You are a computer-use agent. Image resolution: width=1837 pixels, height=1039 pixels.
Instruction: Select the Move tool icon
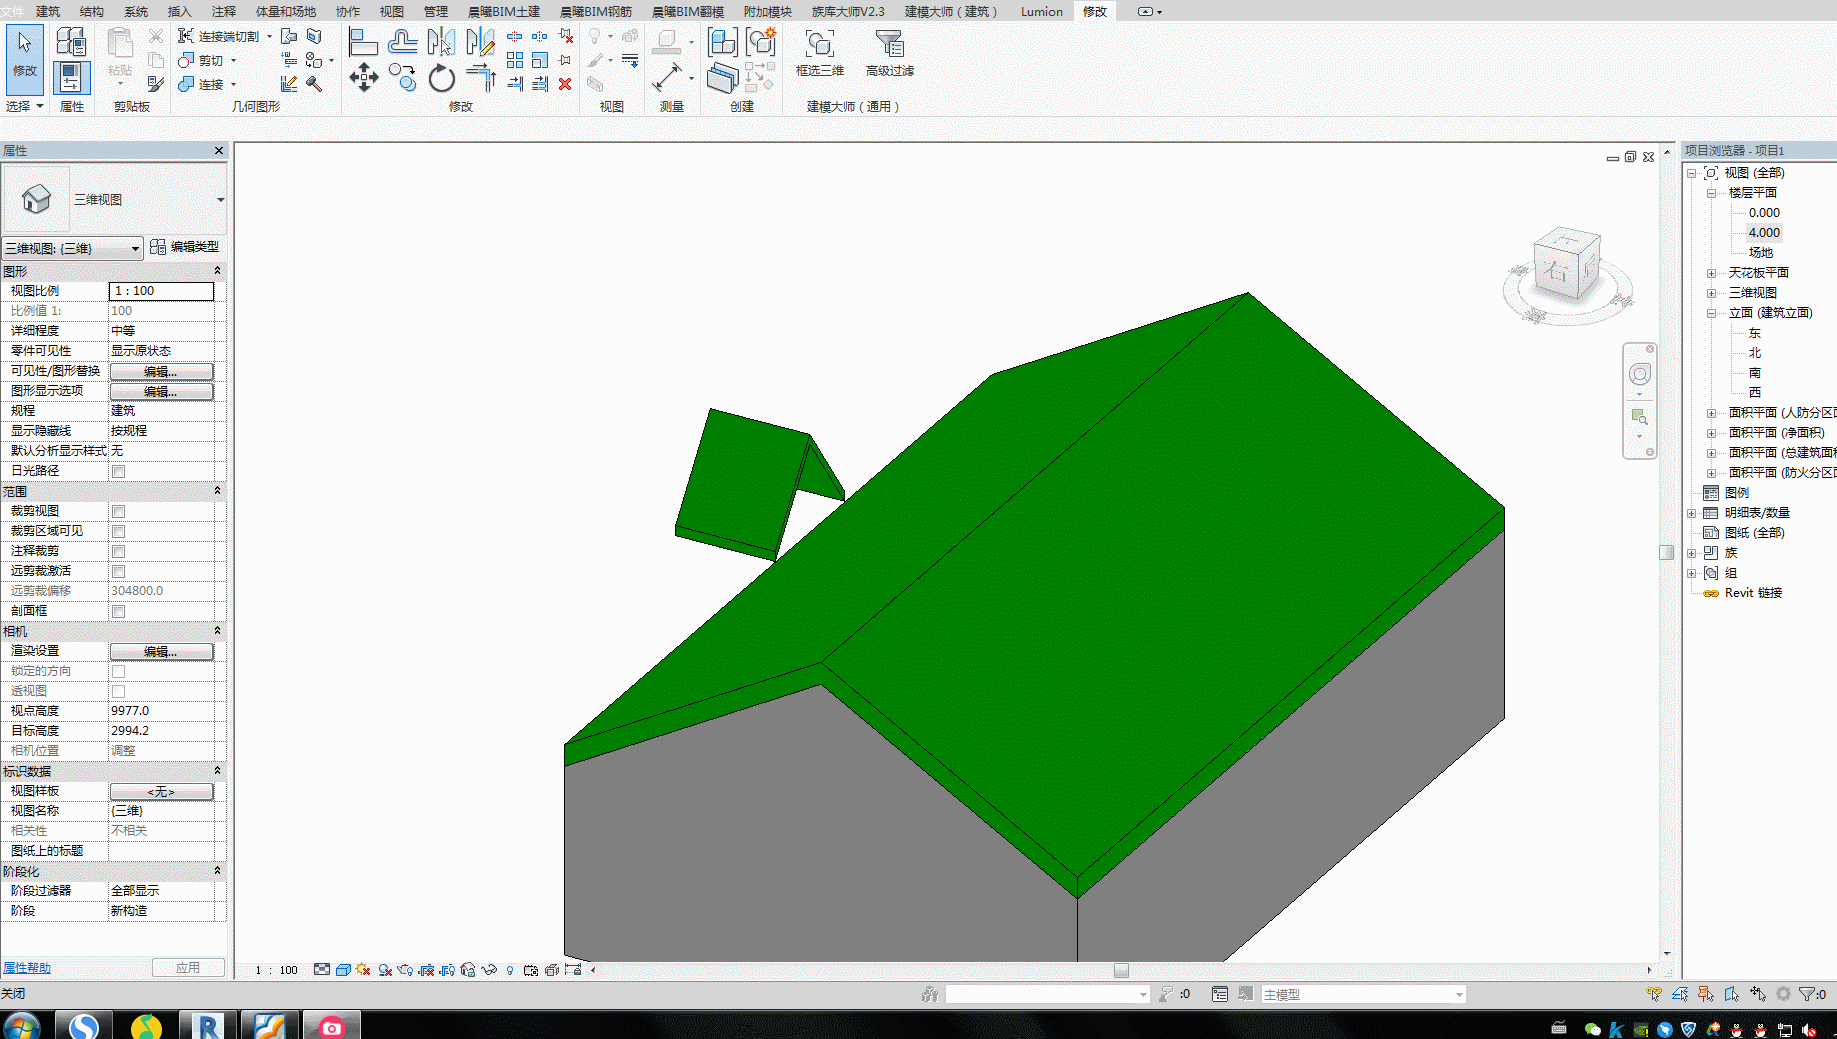(363, 78)
